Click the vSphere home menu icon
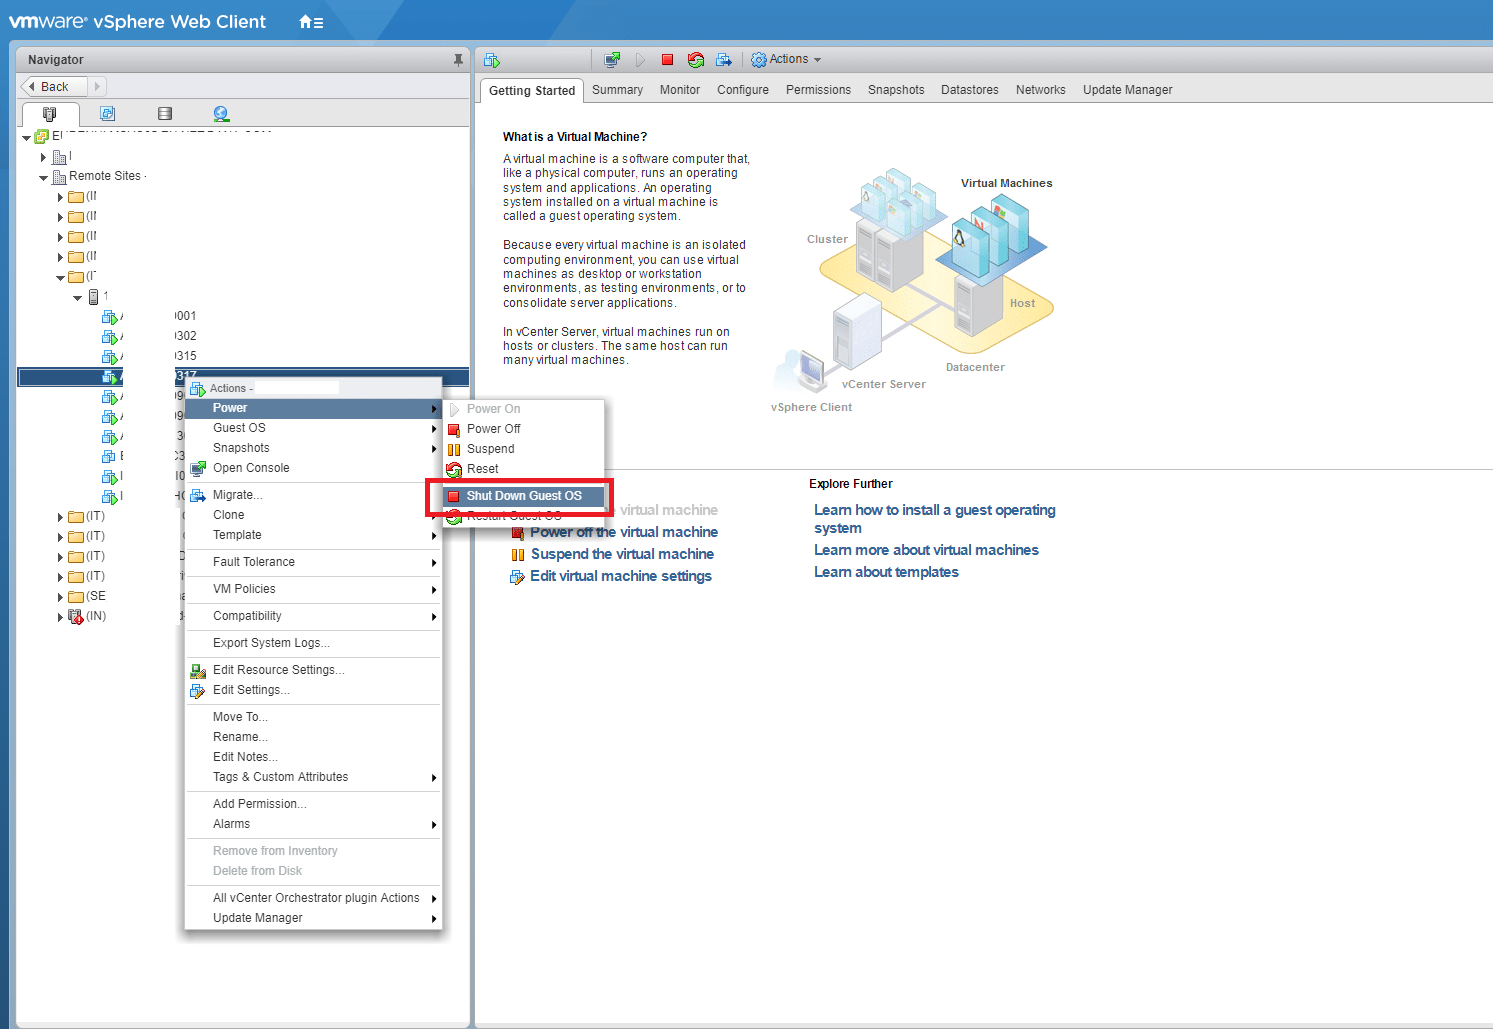Image resolution: width=1493 pixels, height=1029 pixels. 310,22
